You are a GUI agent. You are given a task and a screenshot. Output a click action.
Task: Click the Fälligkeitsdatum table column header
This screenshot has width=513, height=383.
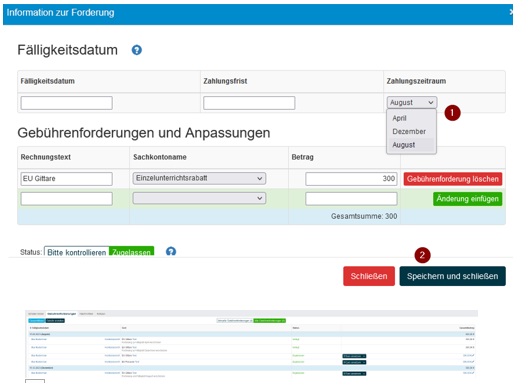click(x=48, y=81)
